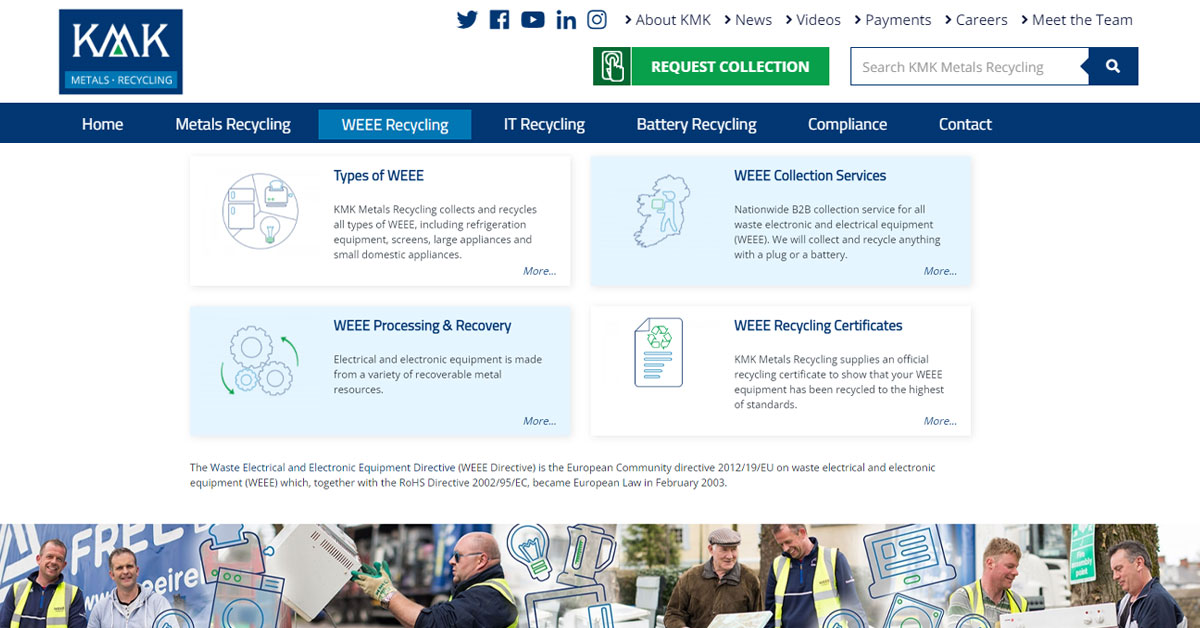Open the Battery Recycling menu
The width and height of the screenshot is (1200, 628).
click(x=697, y=124)
